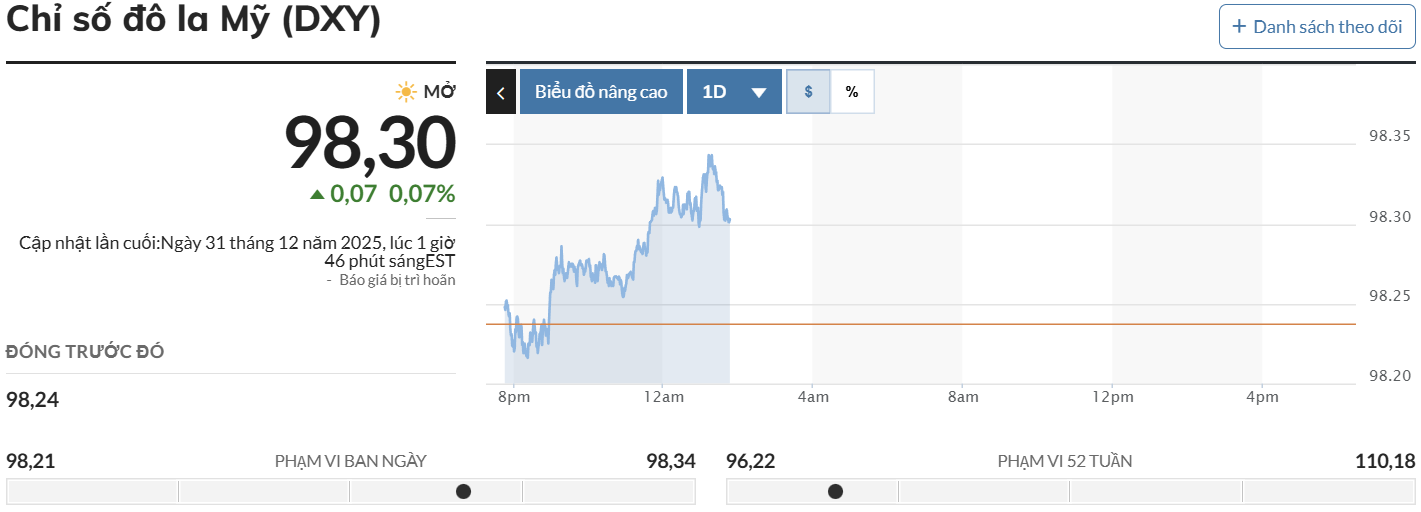
Task: Open Biểu đồ nâng cao advanced chart
Action: tap(600, 92)
